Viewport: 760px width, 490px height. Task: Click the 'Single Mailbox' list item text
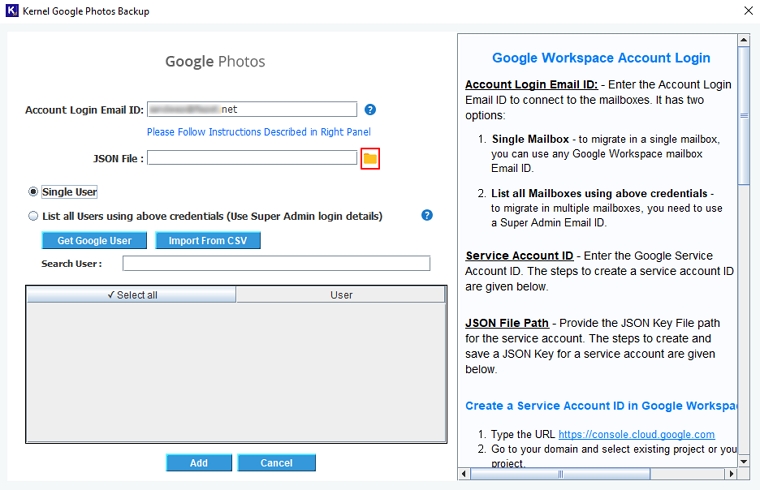tap(530, 139)
